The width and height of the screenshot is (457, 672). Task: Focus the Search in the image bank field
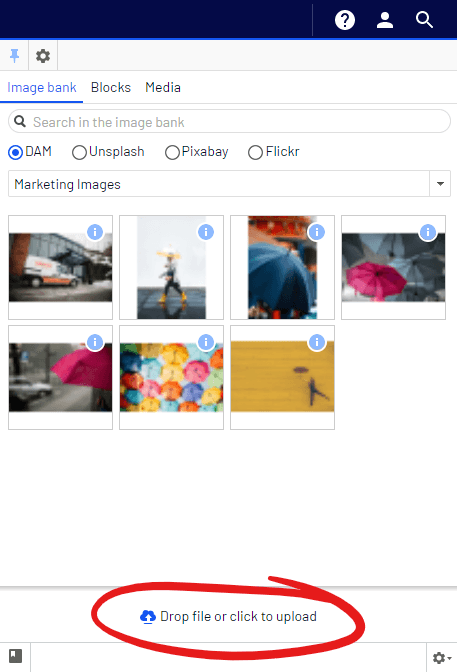229,122
